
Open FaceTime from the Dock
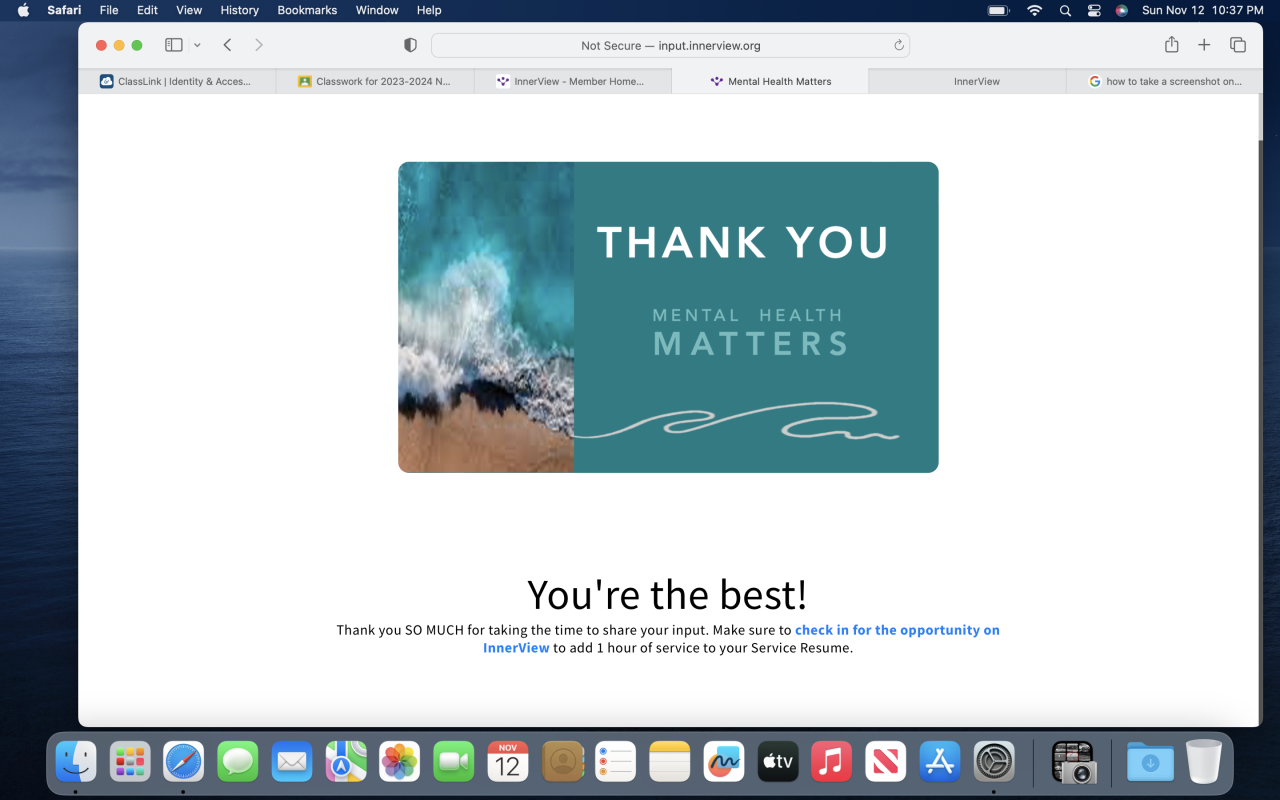[x=454, y=762]
